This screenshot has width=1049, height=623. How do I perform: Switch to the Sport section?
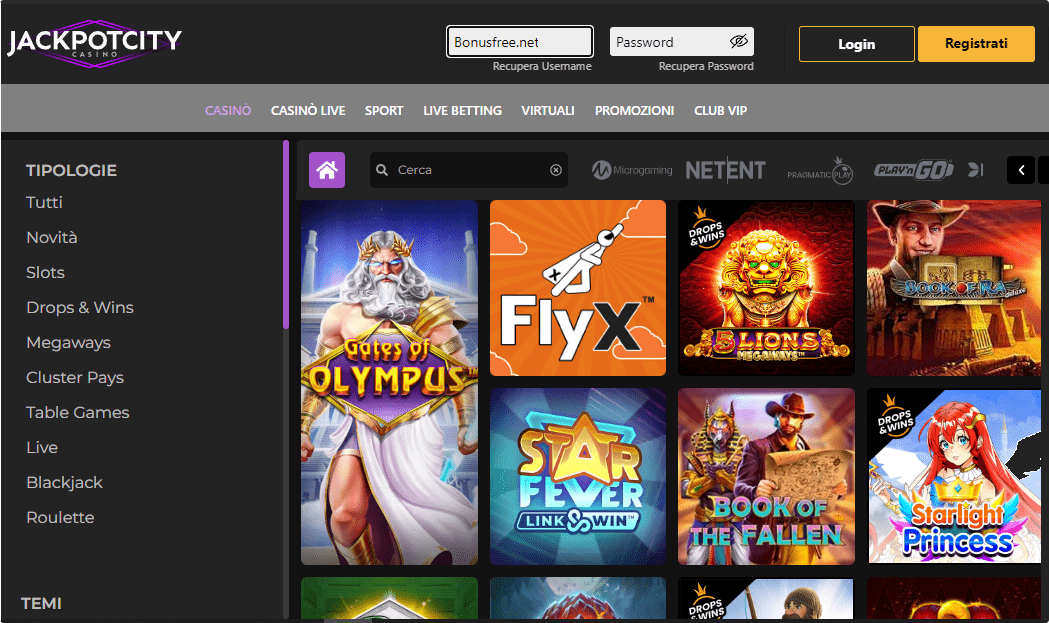[384, 110]
